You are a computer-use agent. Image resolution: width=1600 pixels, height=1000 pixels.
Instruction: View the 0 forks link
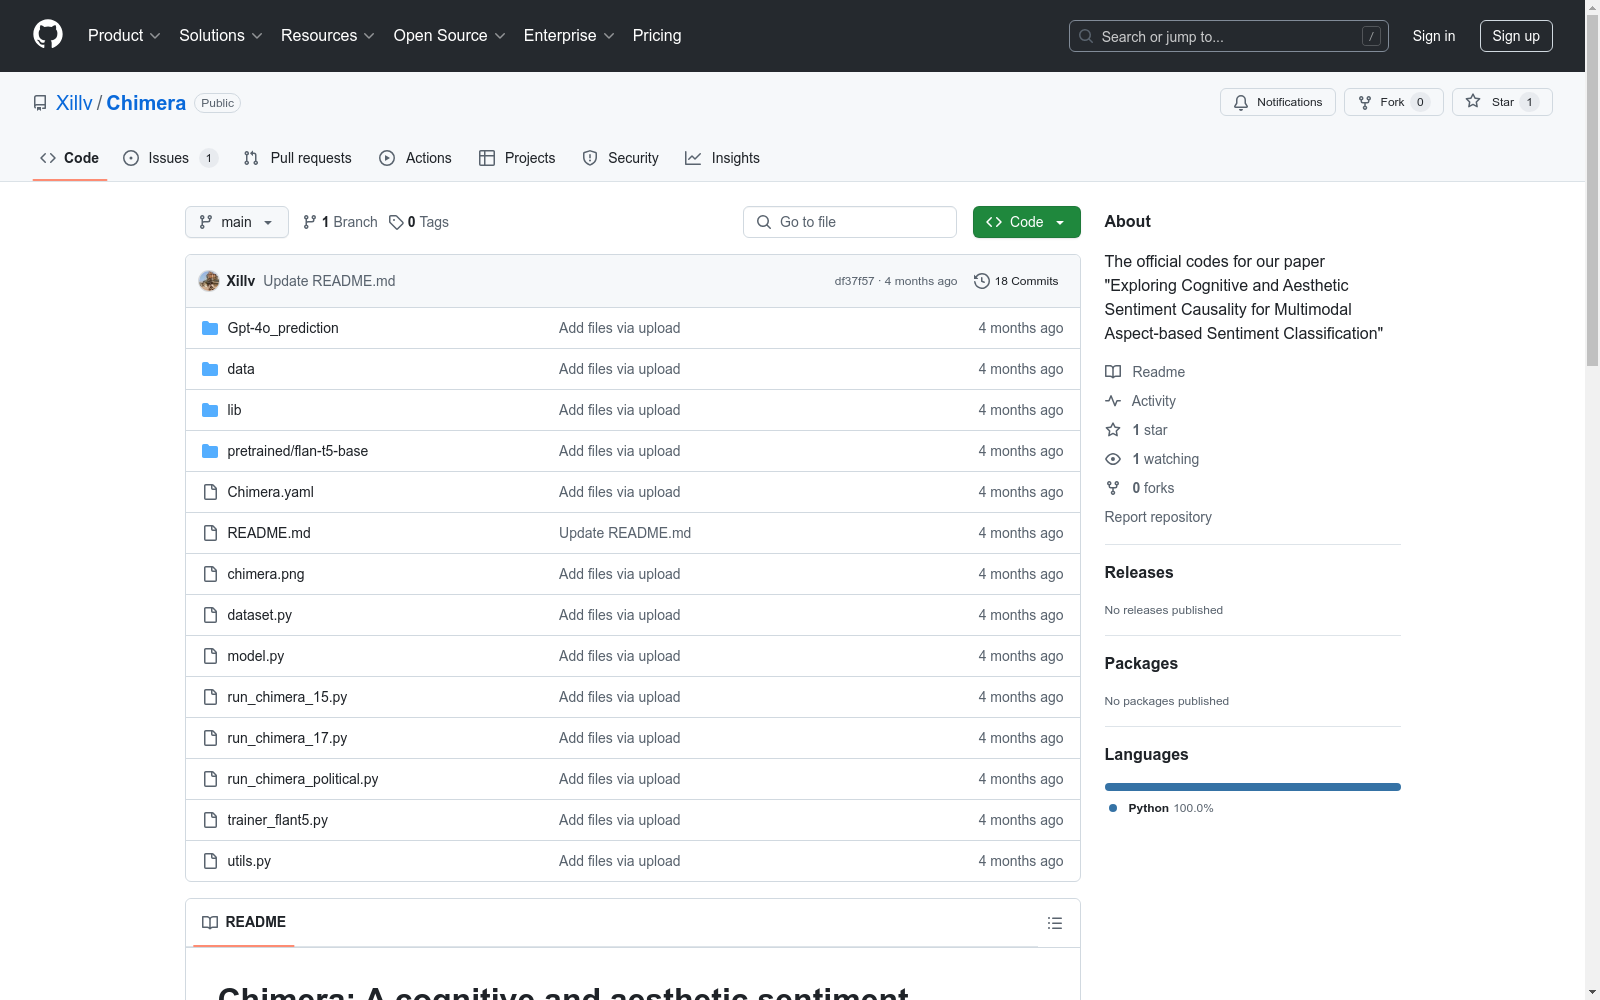click(1140, 488)
